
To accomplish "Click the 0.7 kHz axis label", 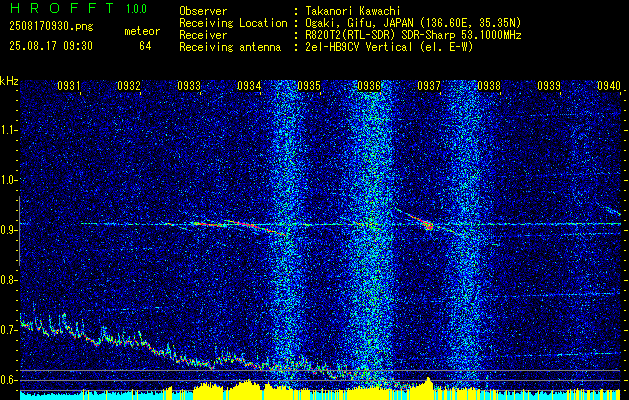I will [8, 330].
